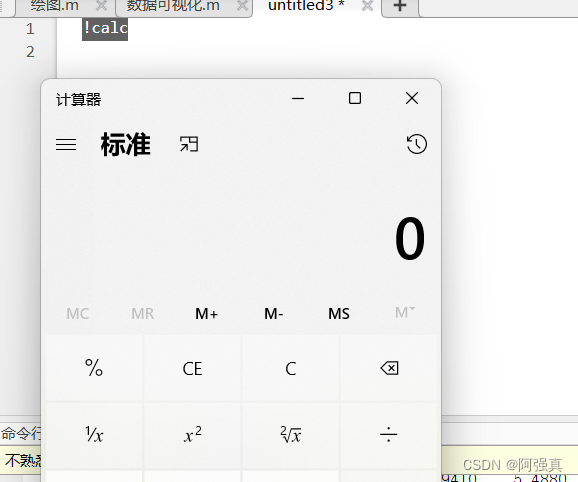The image size is (578, 482).
Task: Click the !calc code on line 1
Action: [105, 28]
